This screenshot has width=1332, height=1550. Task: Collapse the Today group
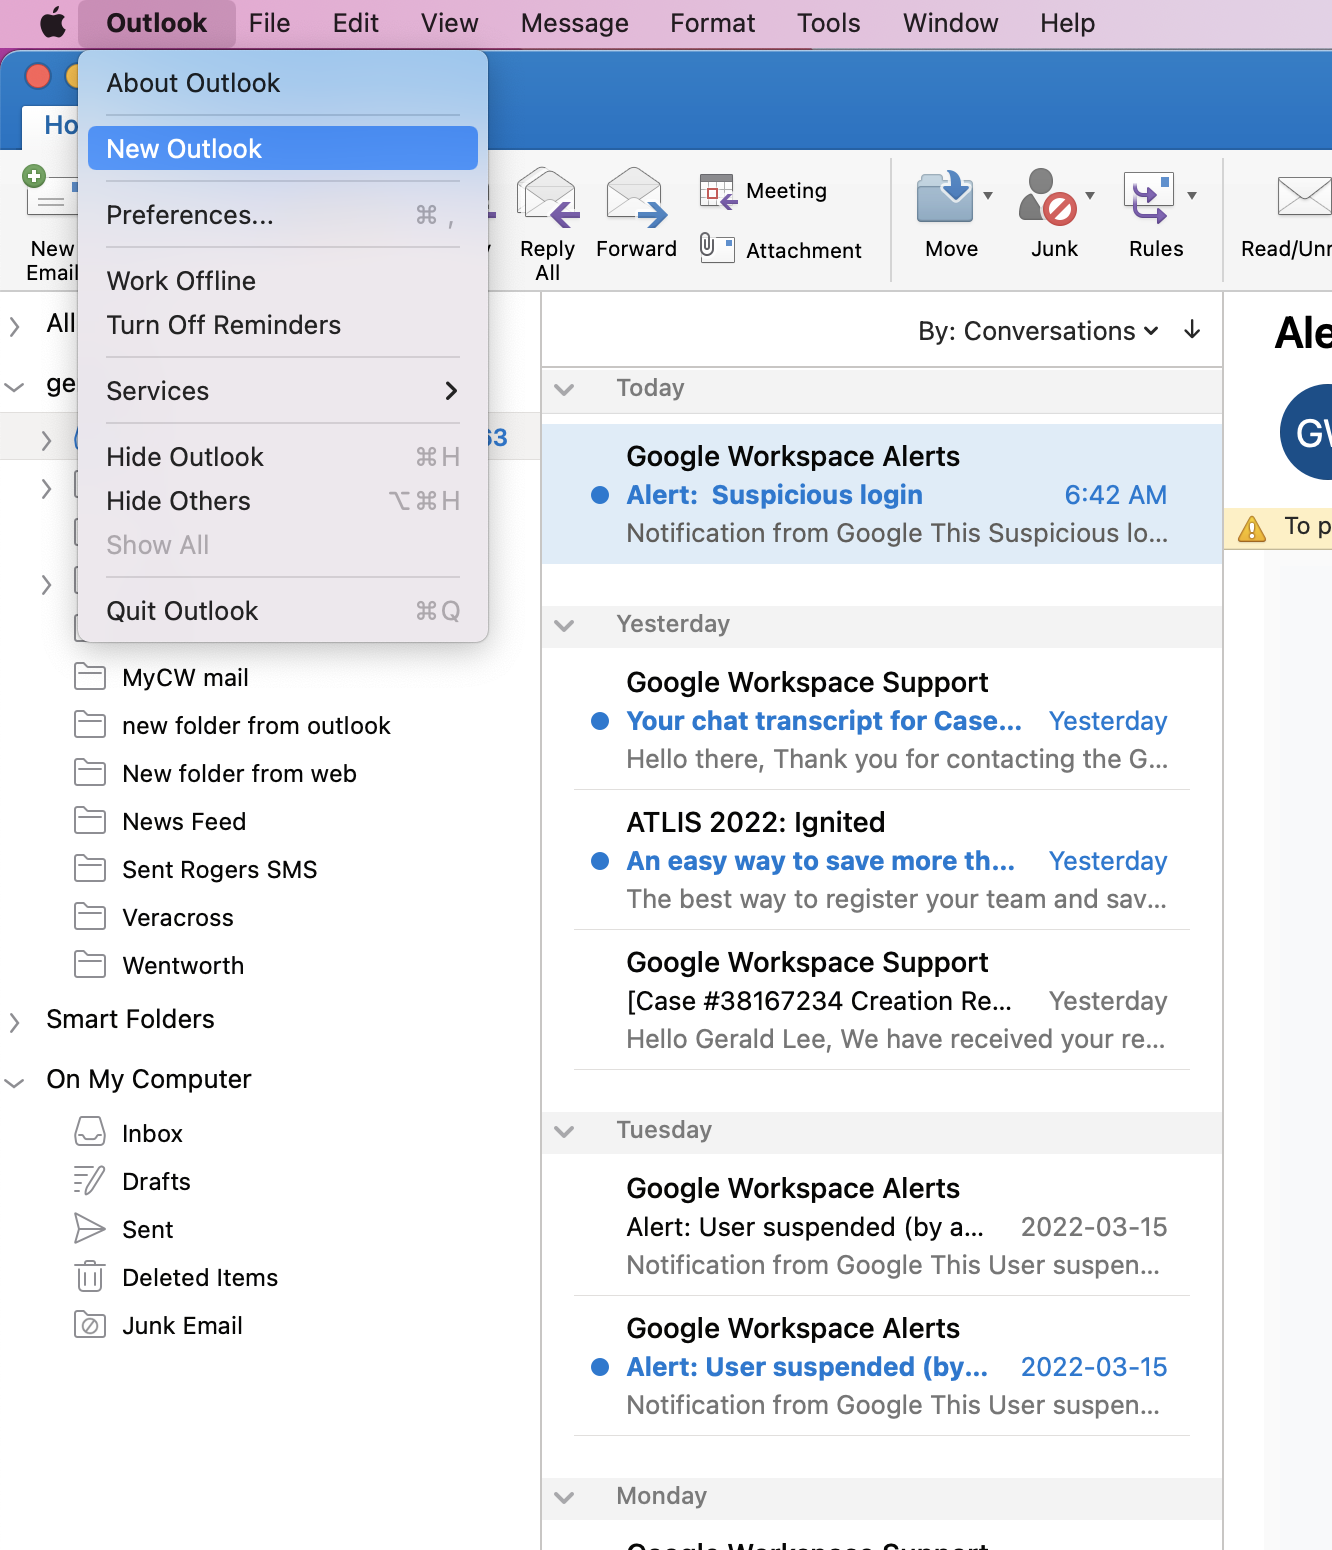click(565, 389)
